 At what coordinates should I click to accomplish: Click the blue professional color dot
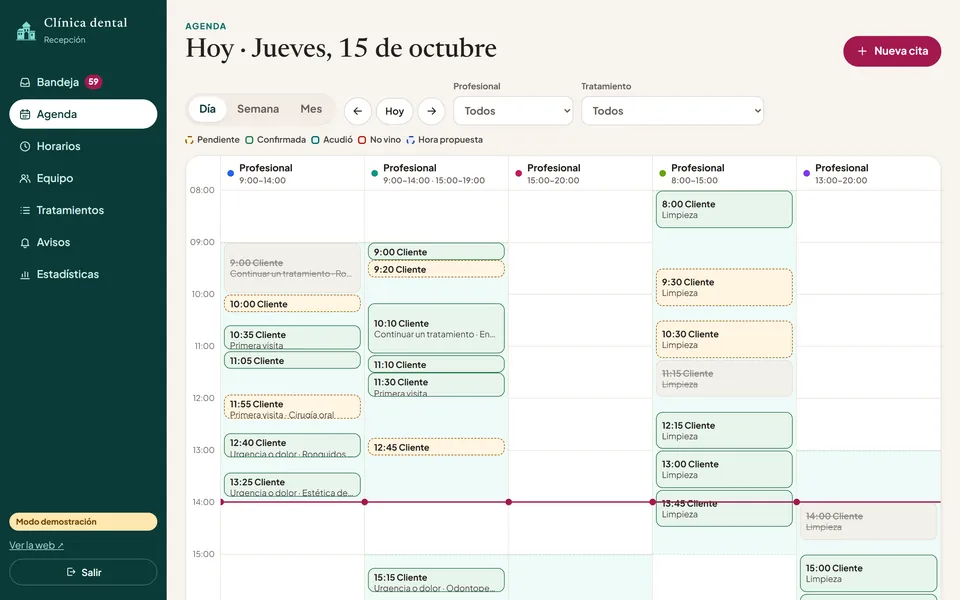coord(230,173)
